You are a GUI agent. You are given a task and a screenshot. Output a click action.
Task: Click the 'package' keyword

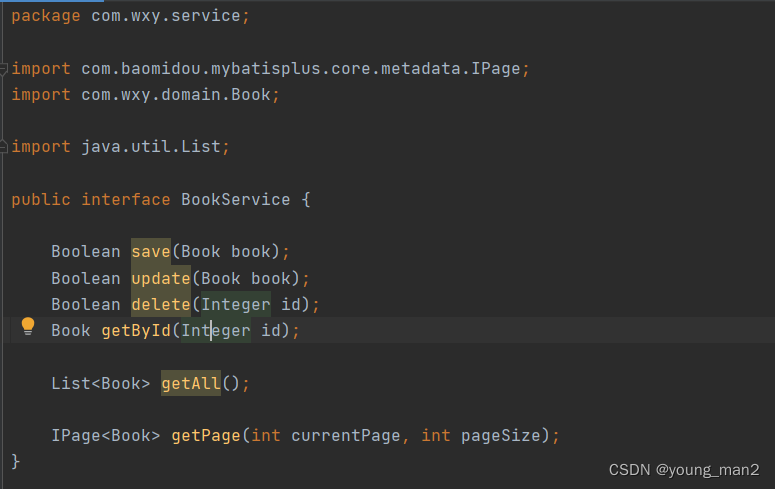(x=46, y=16)
